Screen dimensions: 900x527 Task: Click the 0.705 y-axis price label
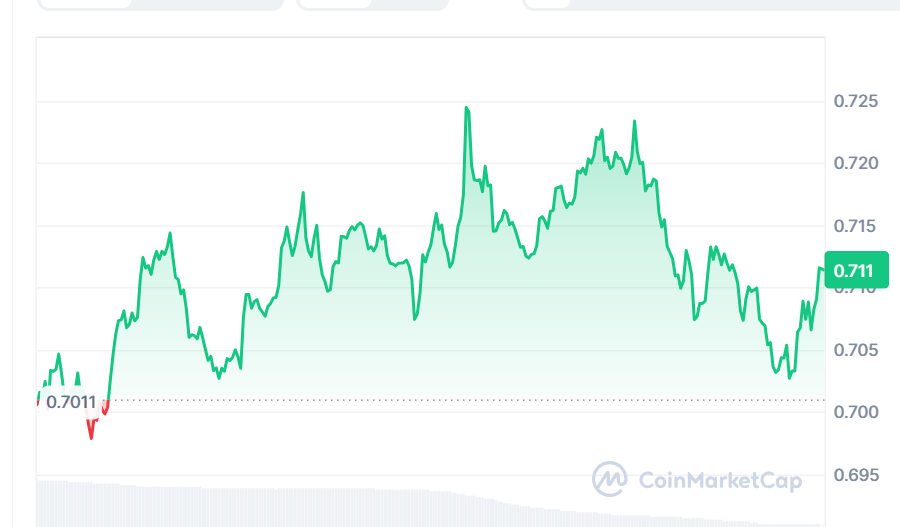[x=855, y=350]
